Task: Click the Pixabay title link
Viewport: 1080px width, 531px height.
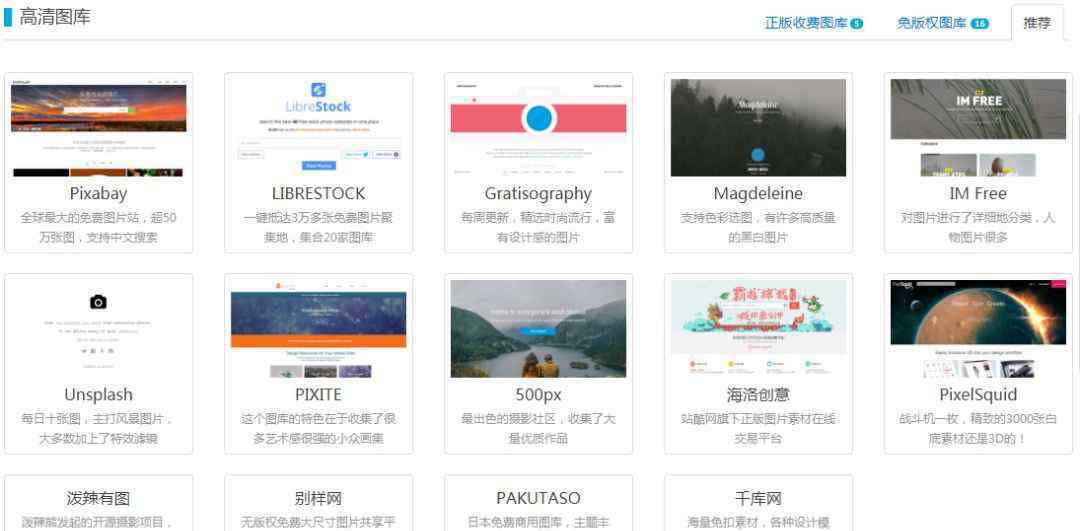Action: (98, 194)
